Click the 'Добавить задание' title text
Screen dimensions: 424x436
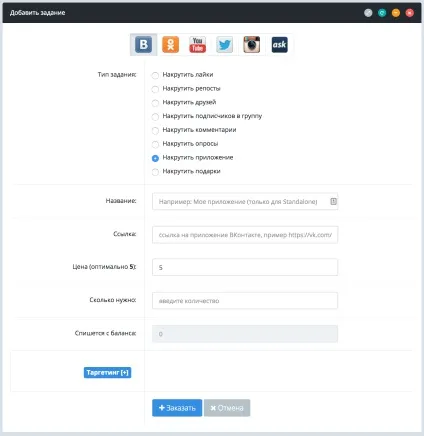point(37,13)
